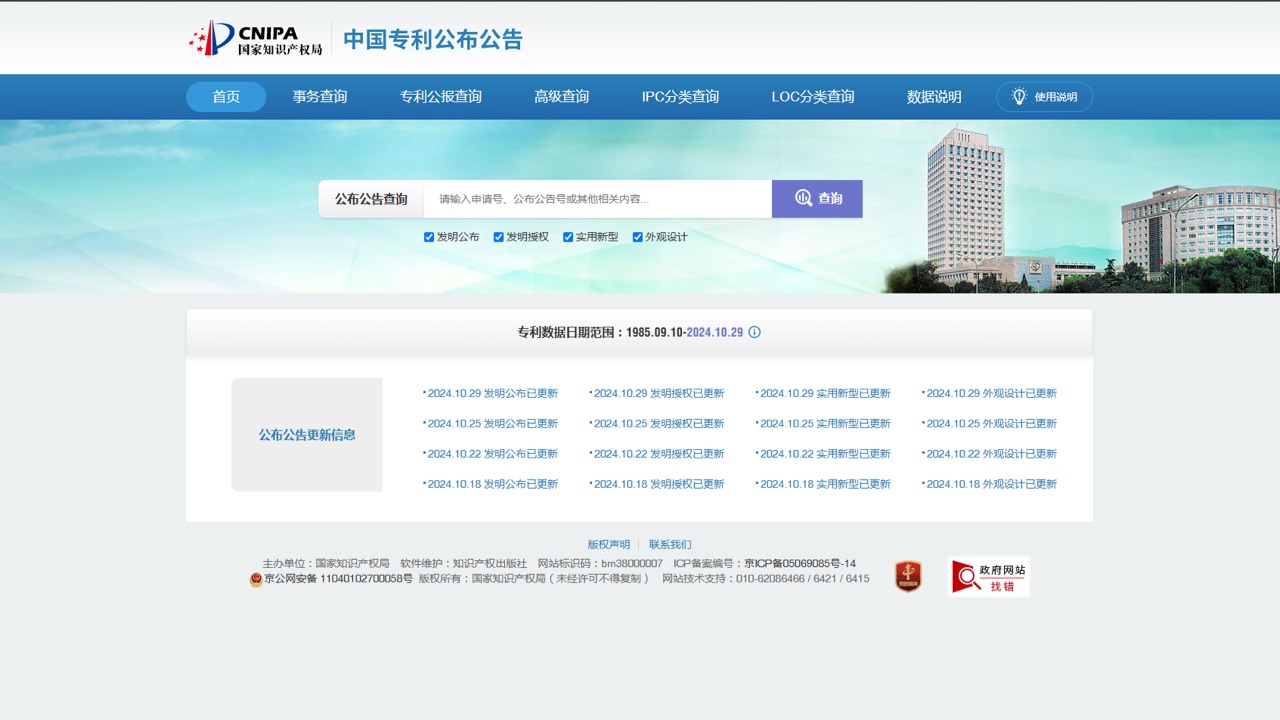Open 2024.10.25 实用新型已更新 link

[824, 424]
